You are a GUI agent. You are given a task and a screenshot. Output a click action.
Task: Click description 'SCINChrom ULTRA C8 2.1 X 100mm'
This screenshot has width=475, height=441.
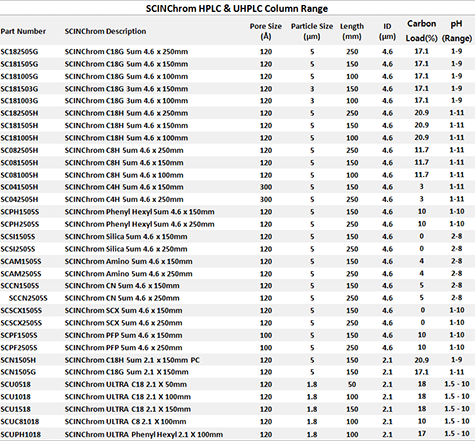[125, 421]
